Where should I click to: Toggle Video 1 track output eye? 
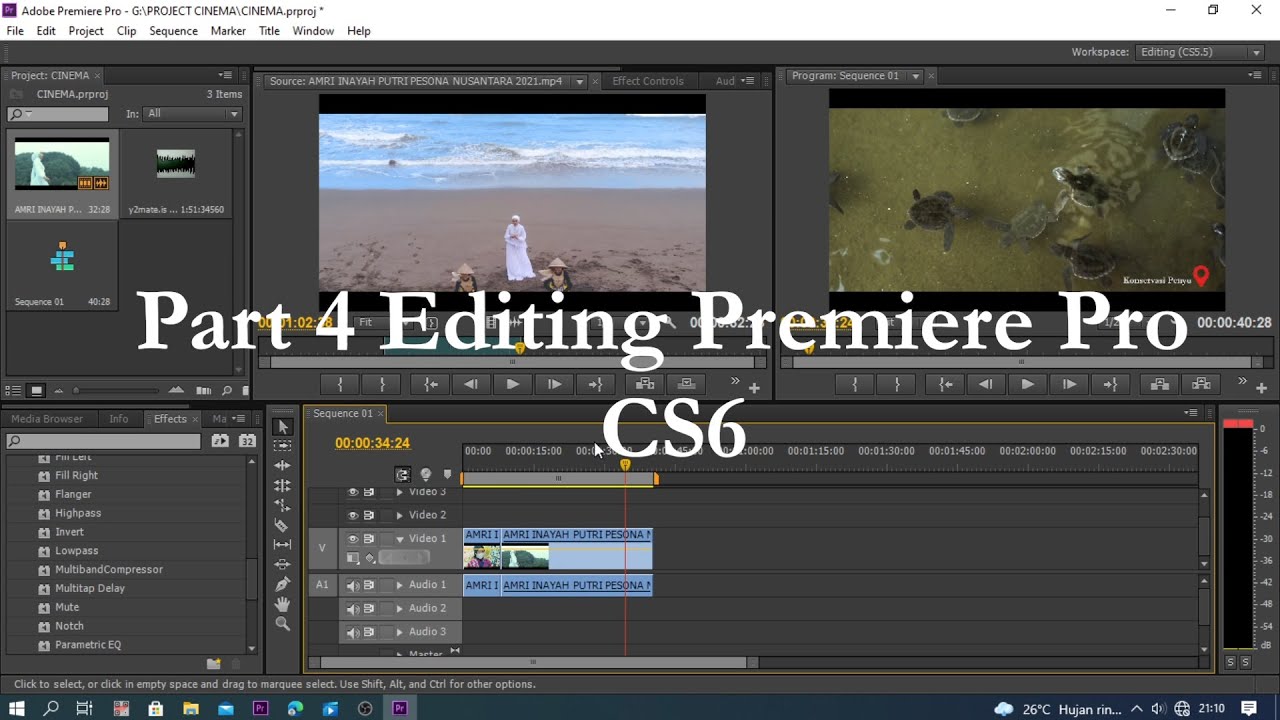[353, 538]
